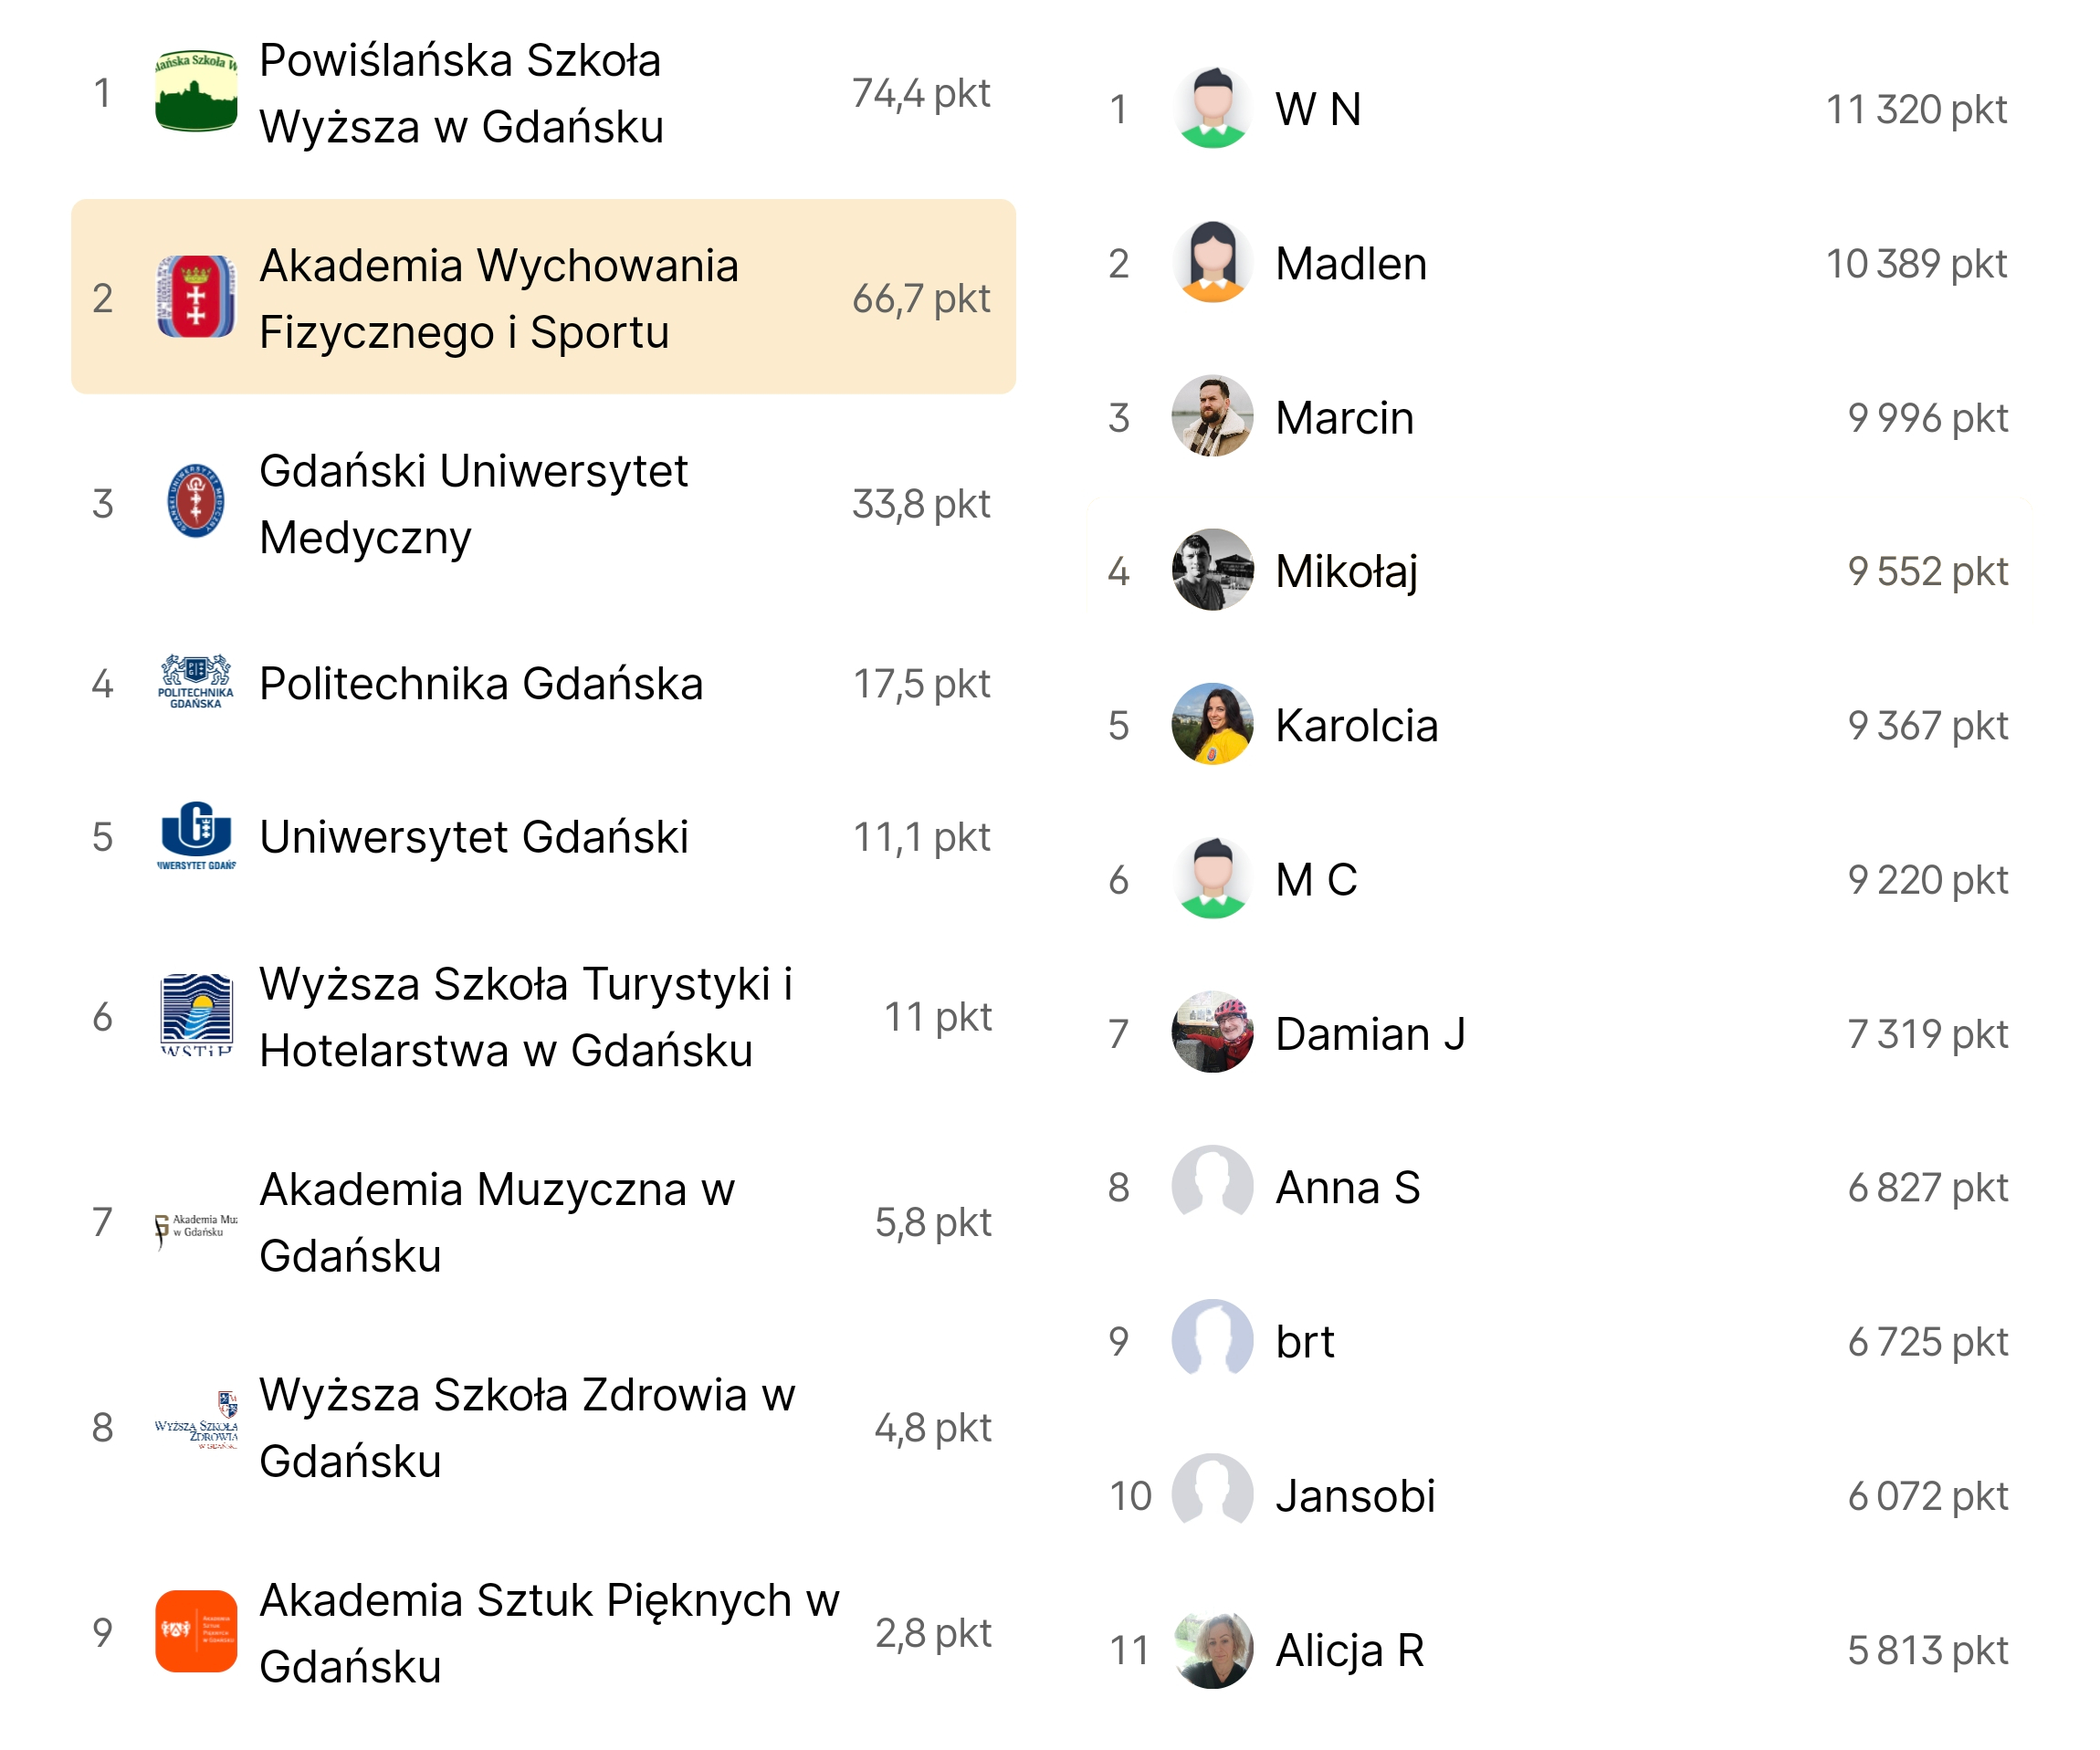Click Akademia Muzyczna w Gdańsku logo
This screenshot has height=1750, width=2100.
click(196, 1224)
